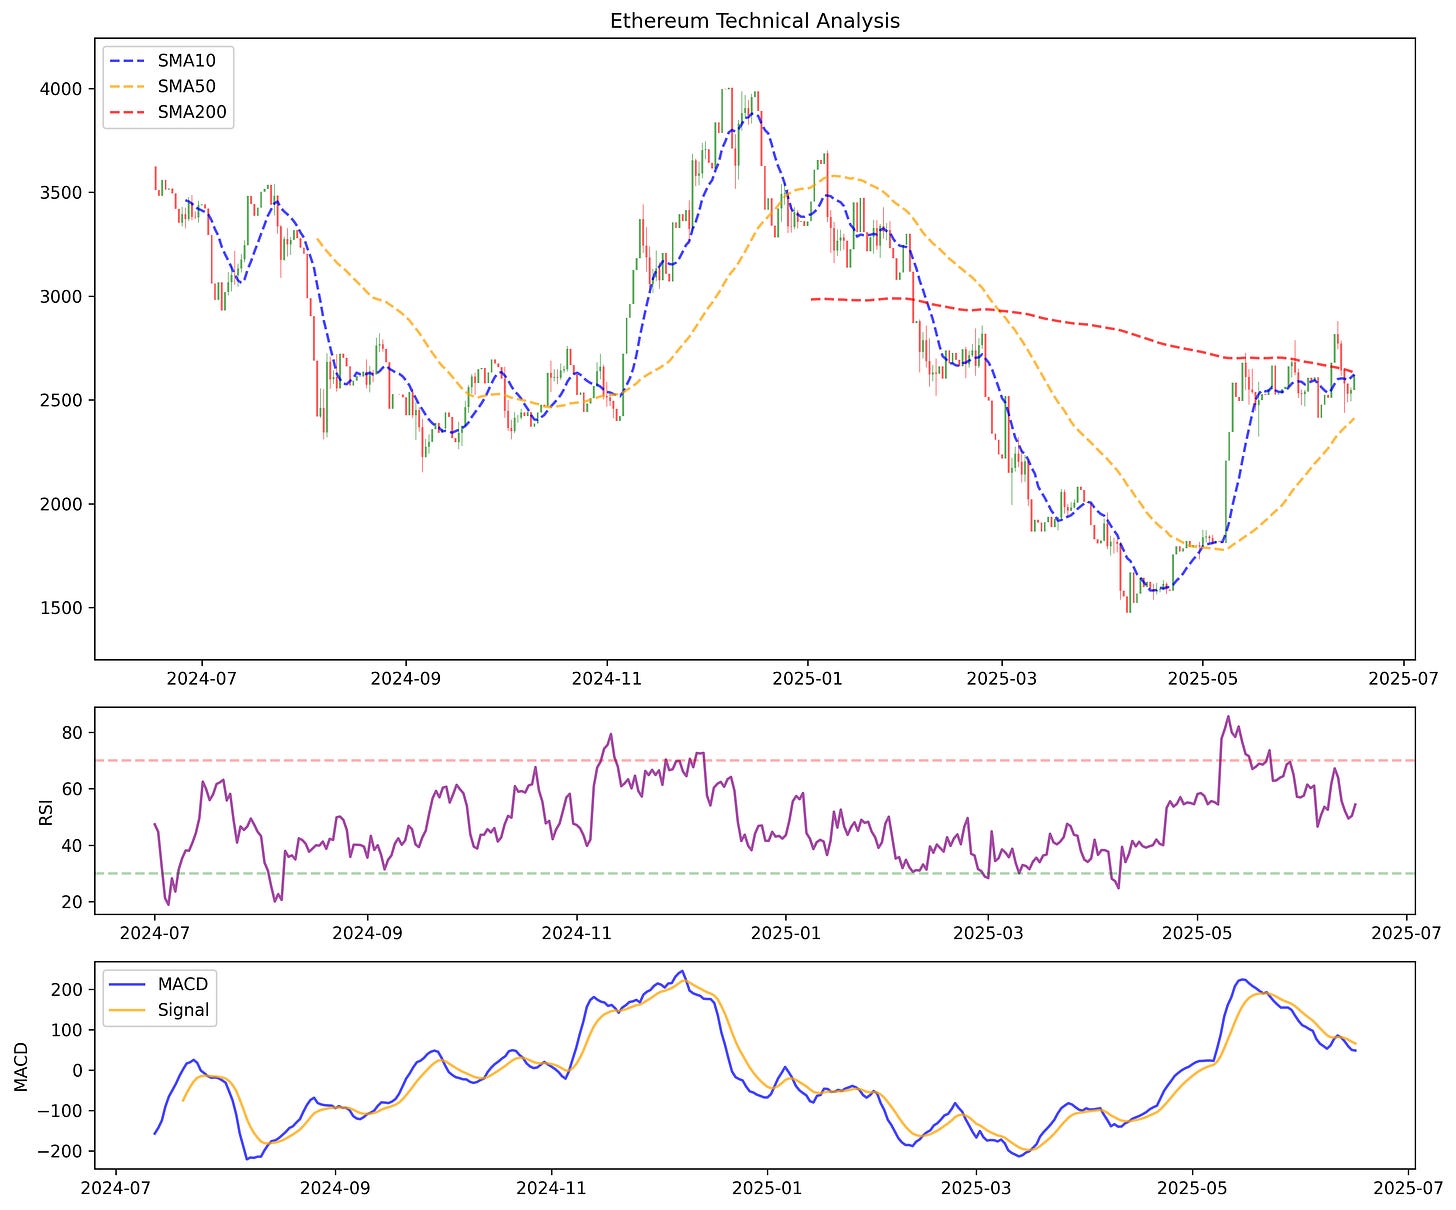
Task: Click the 2025-01 date under the price chart
Action: (808, 679)
